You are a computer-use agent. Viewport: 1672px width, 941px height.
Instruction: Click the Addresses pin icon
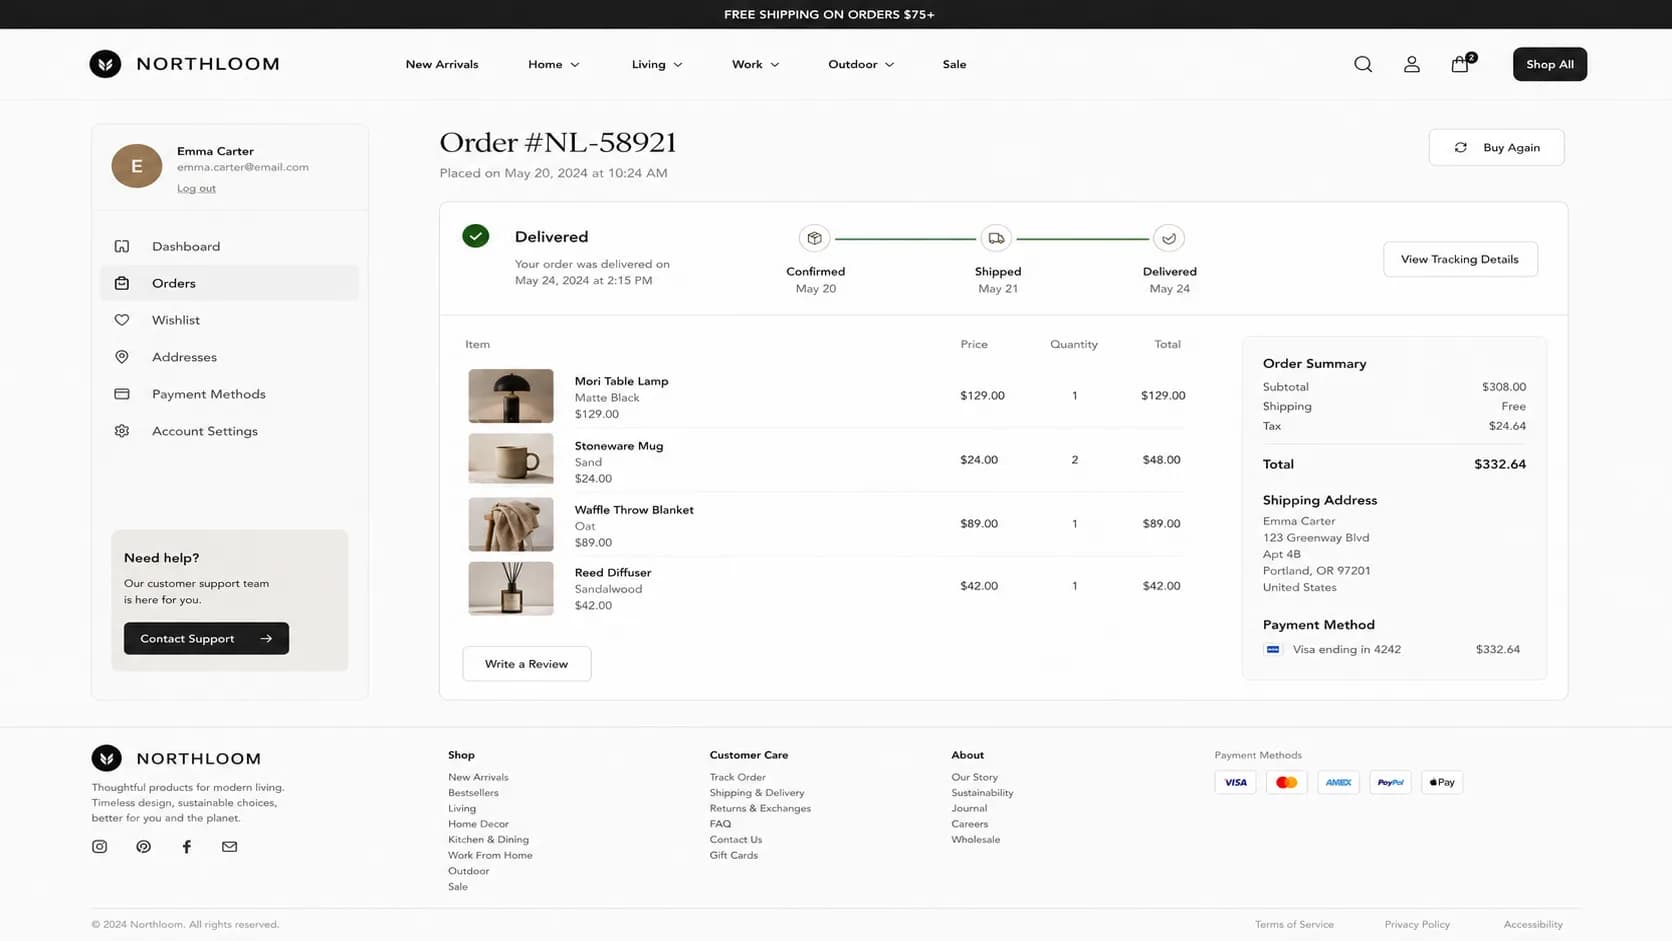coord(122,357)
